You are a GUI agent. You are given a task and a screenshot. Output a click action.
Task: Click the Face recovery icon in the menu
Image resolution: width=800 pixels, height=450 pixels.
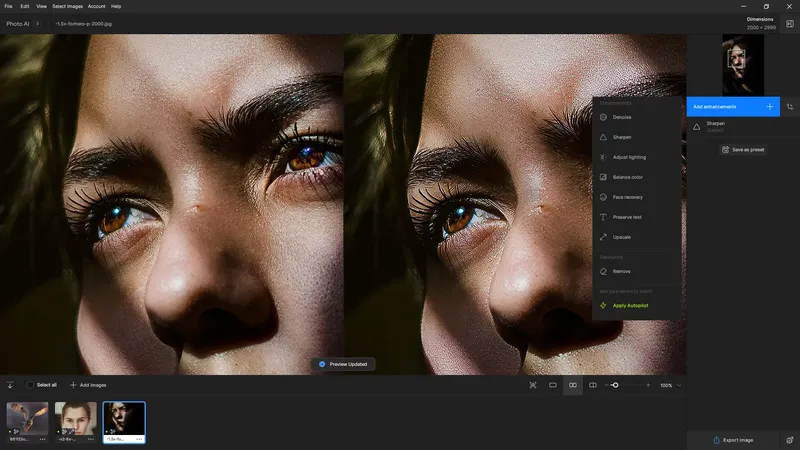(x=603, y=197)
